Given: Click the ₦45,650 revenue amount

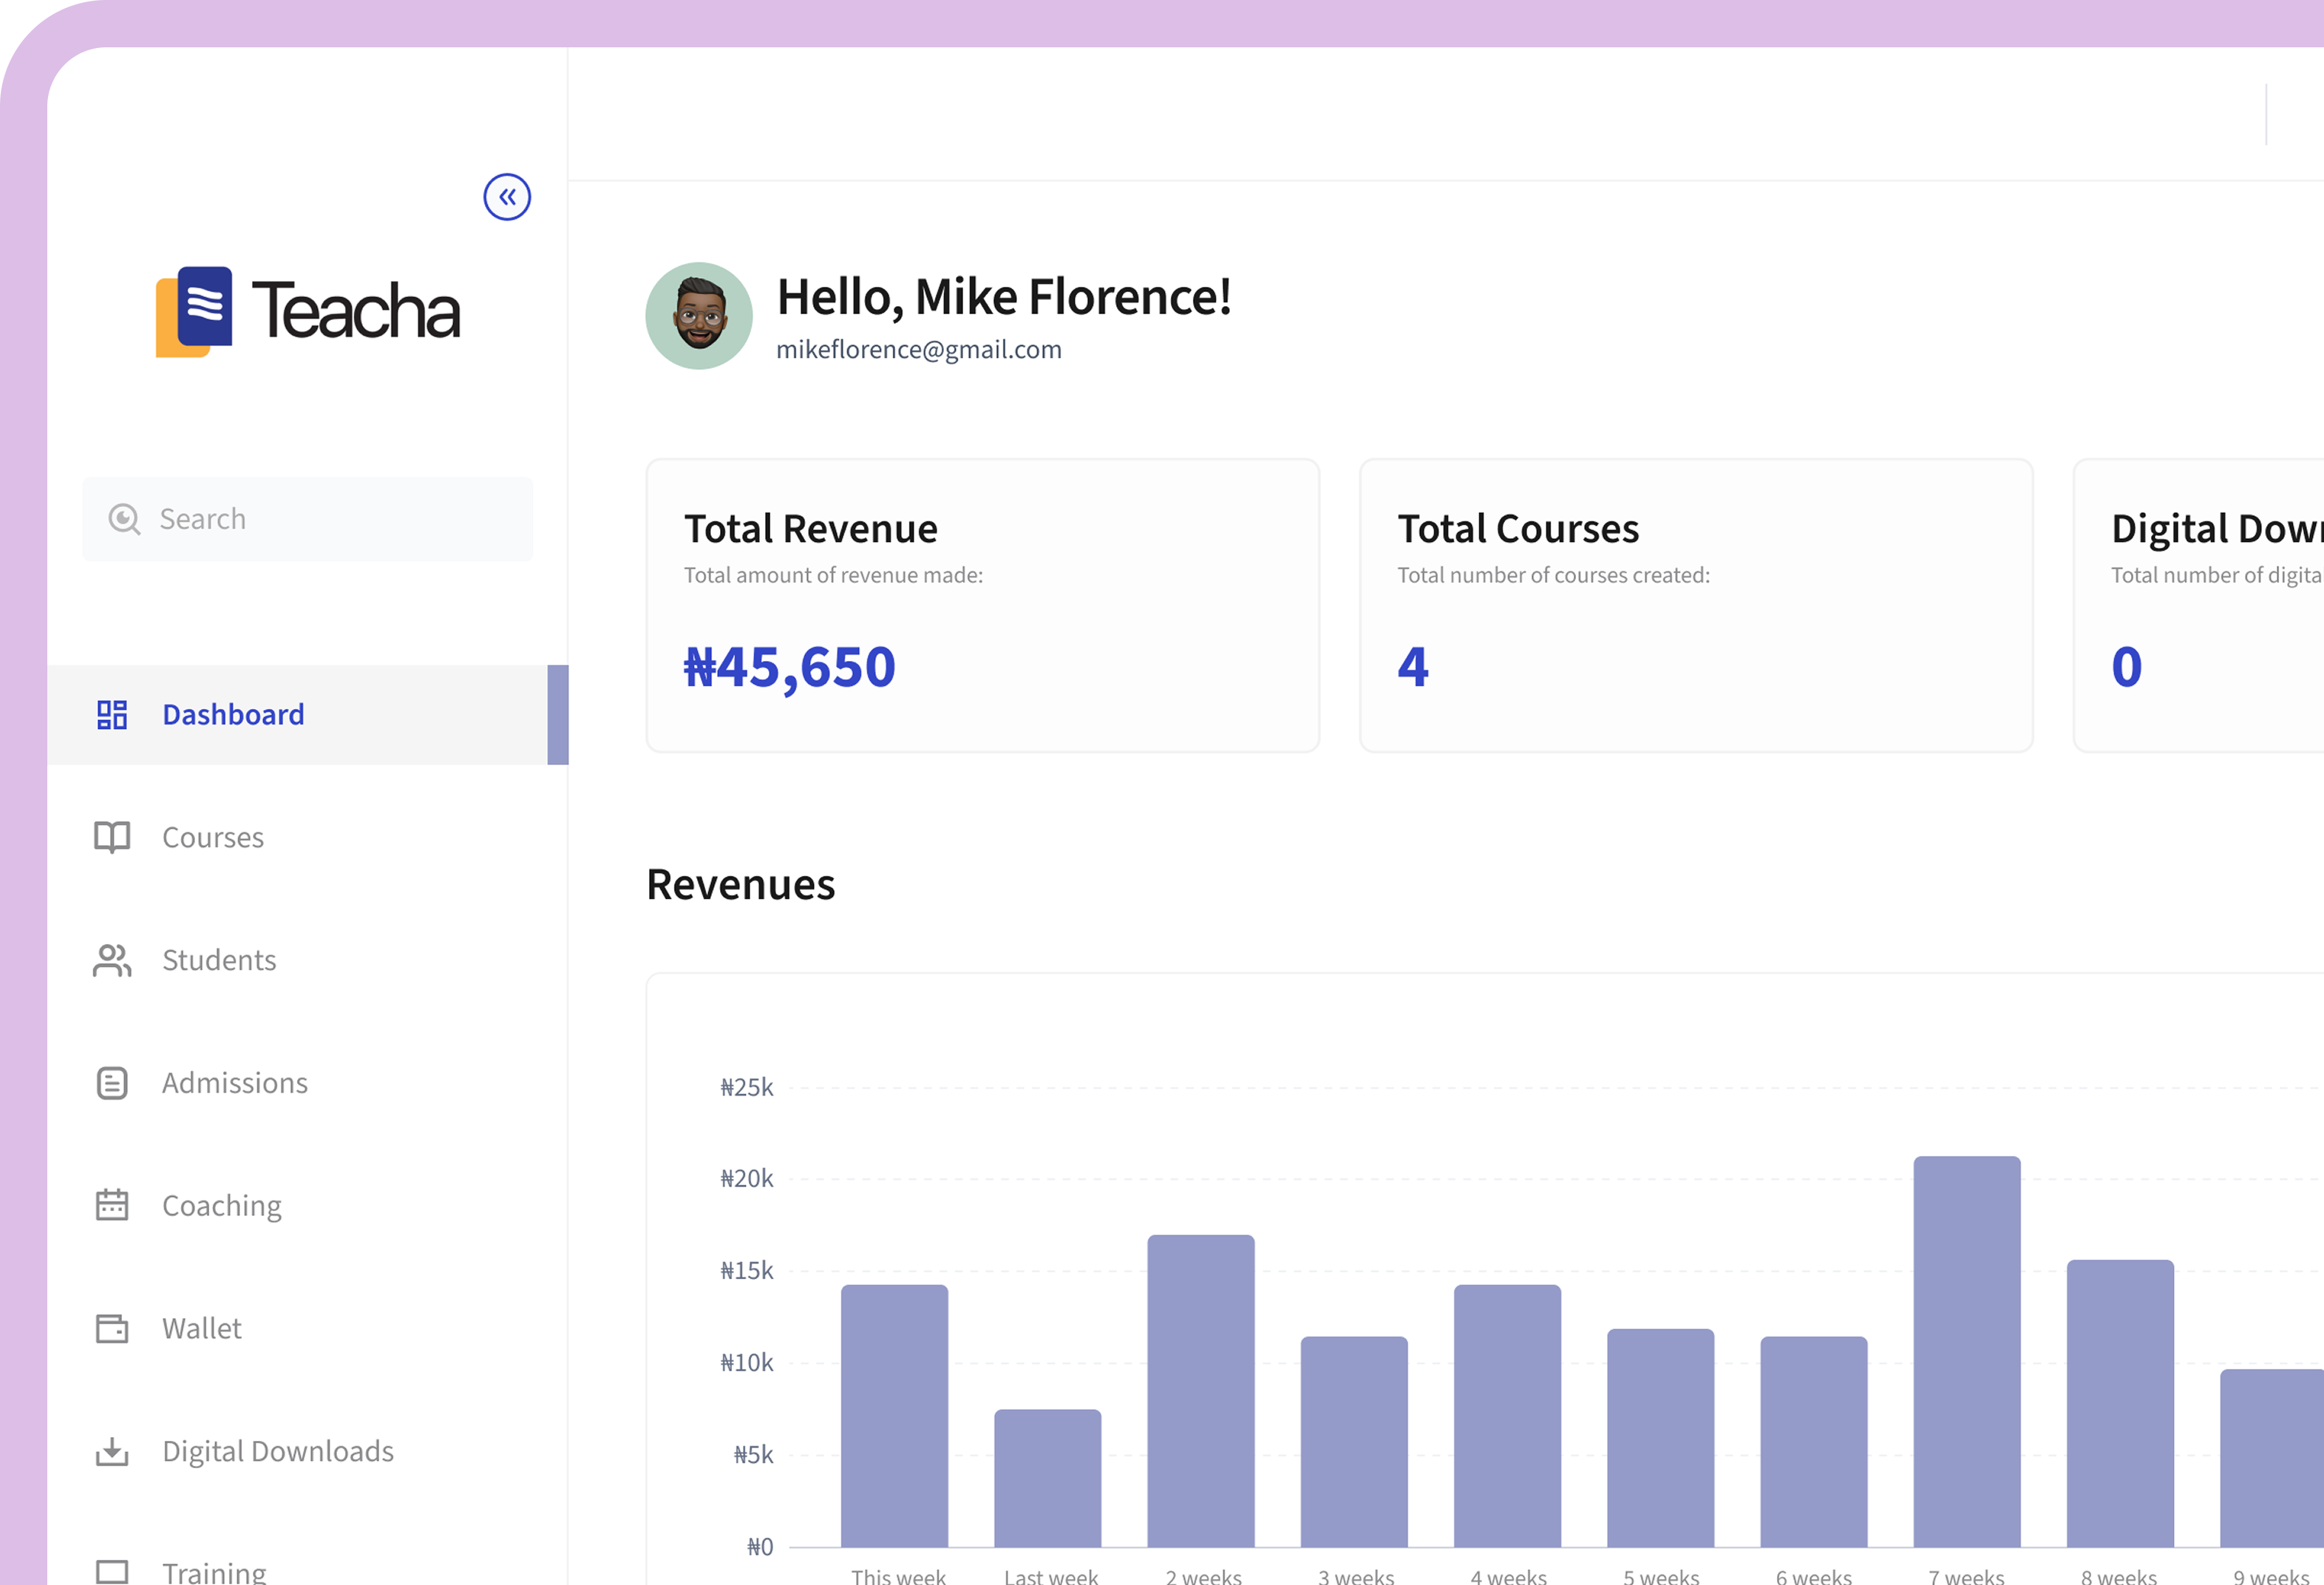Looking at the screenshot, I should [x=789, y=667].
